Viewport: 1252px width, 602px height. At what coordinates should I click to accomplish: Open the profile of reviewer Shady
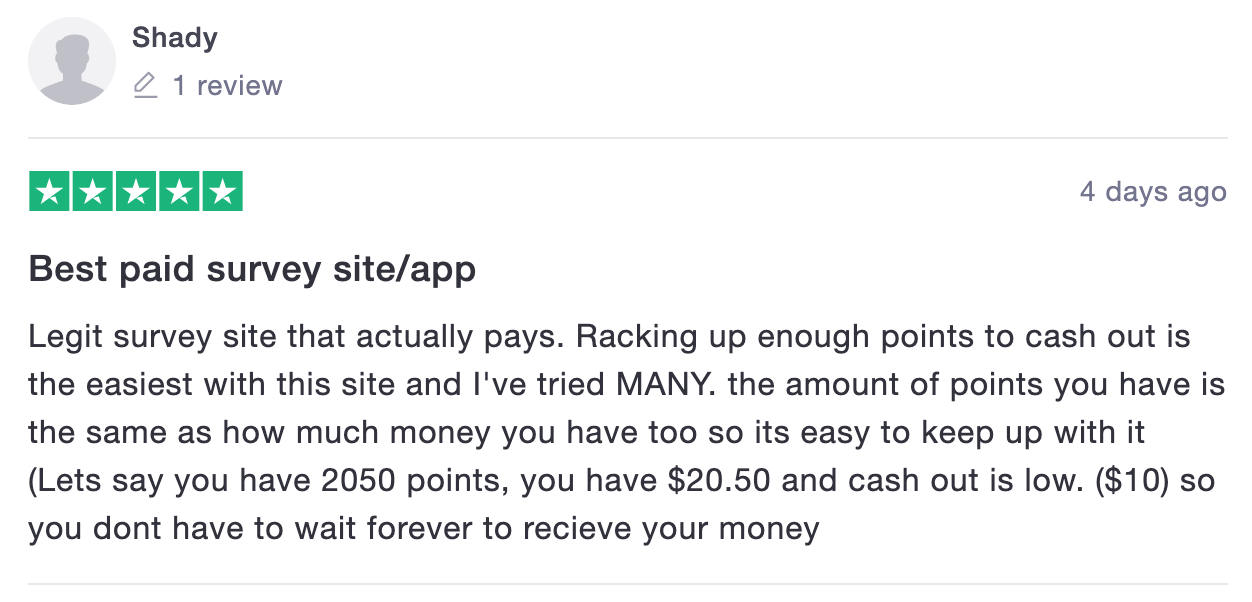pos(175,38)
